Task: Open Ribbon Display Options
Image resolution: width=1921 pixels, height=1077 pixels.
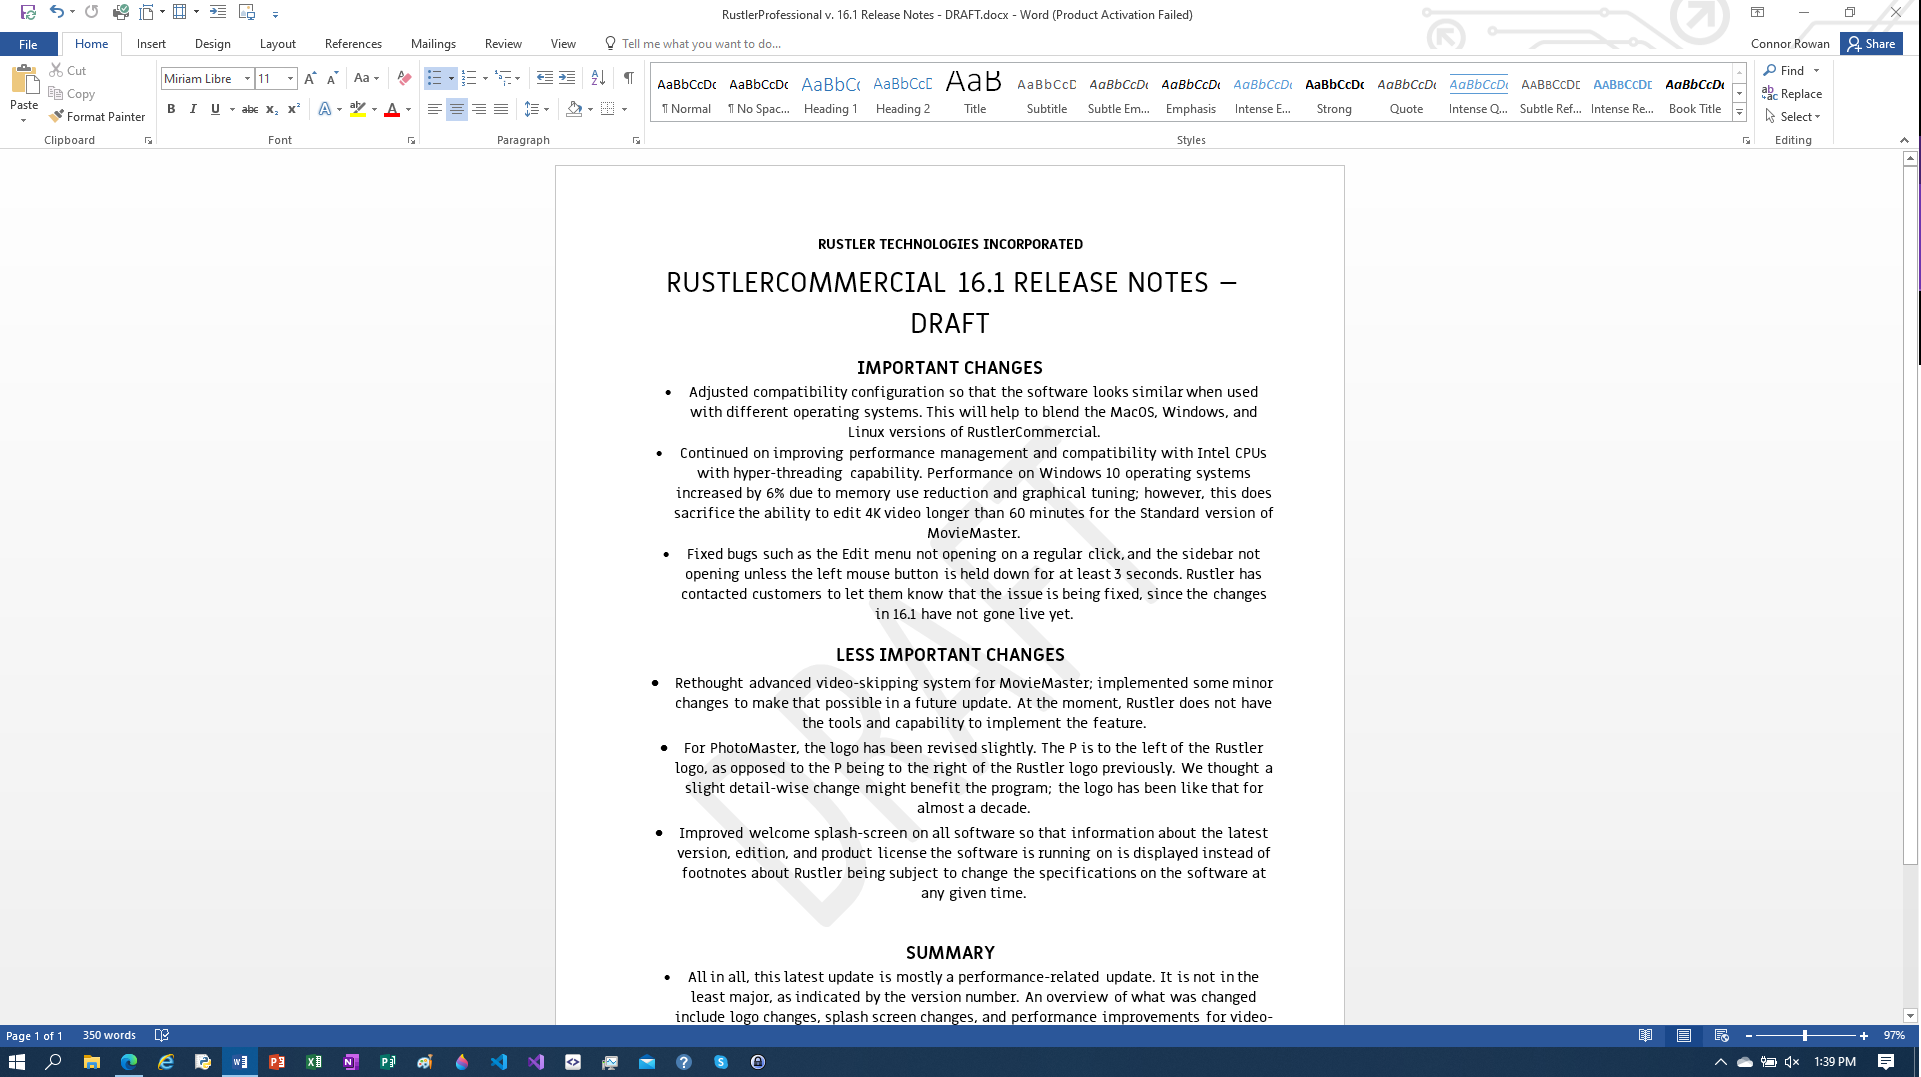Action: click(1757, 13)
